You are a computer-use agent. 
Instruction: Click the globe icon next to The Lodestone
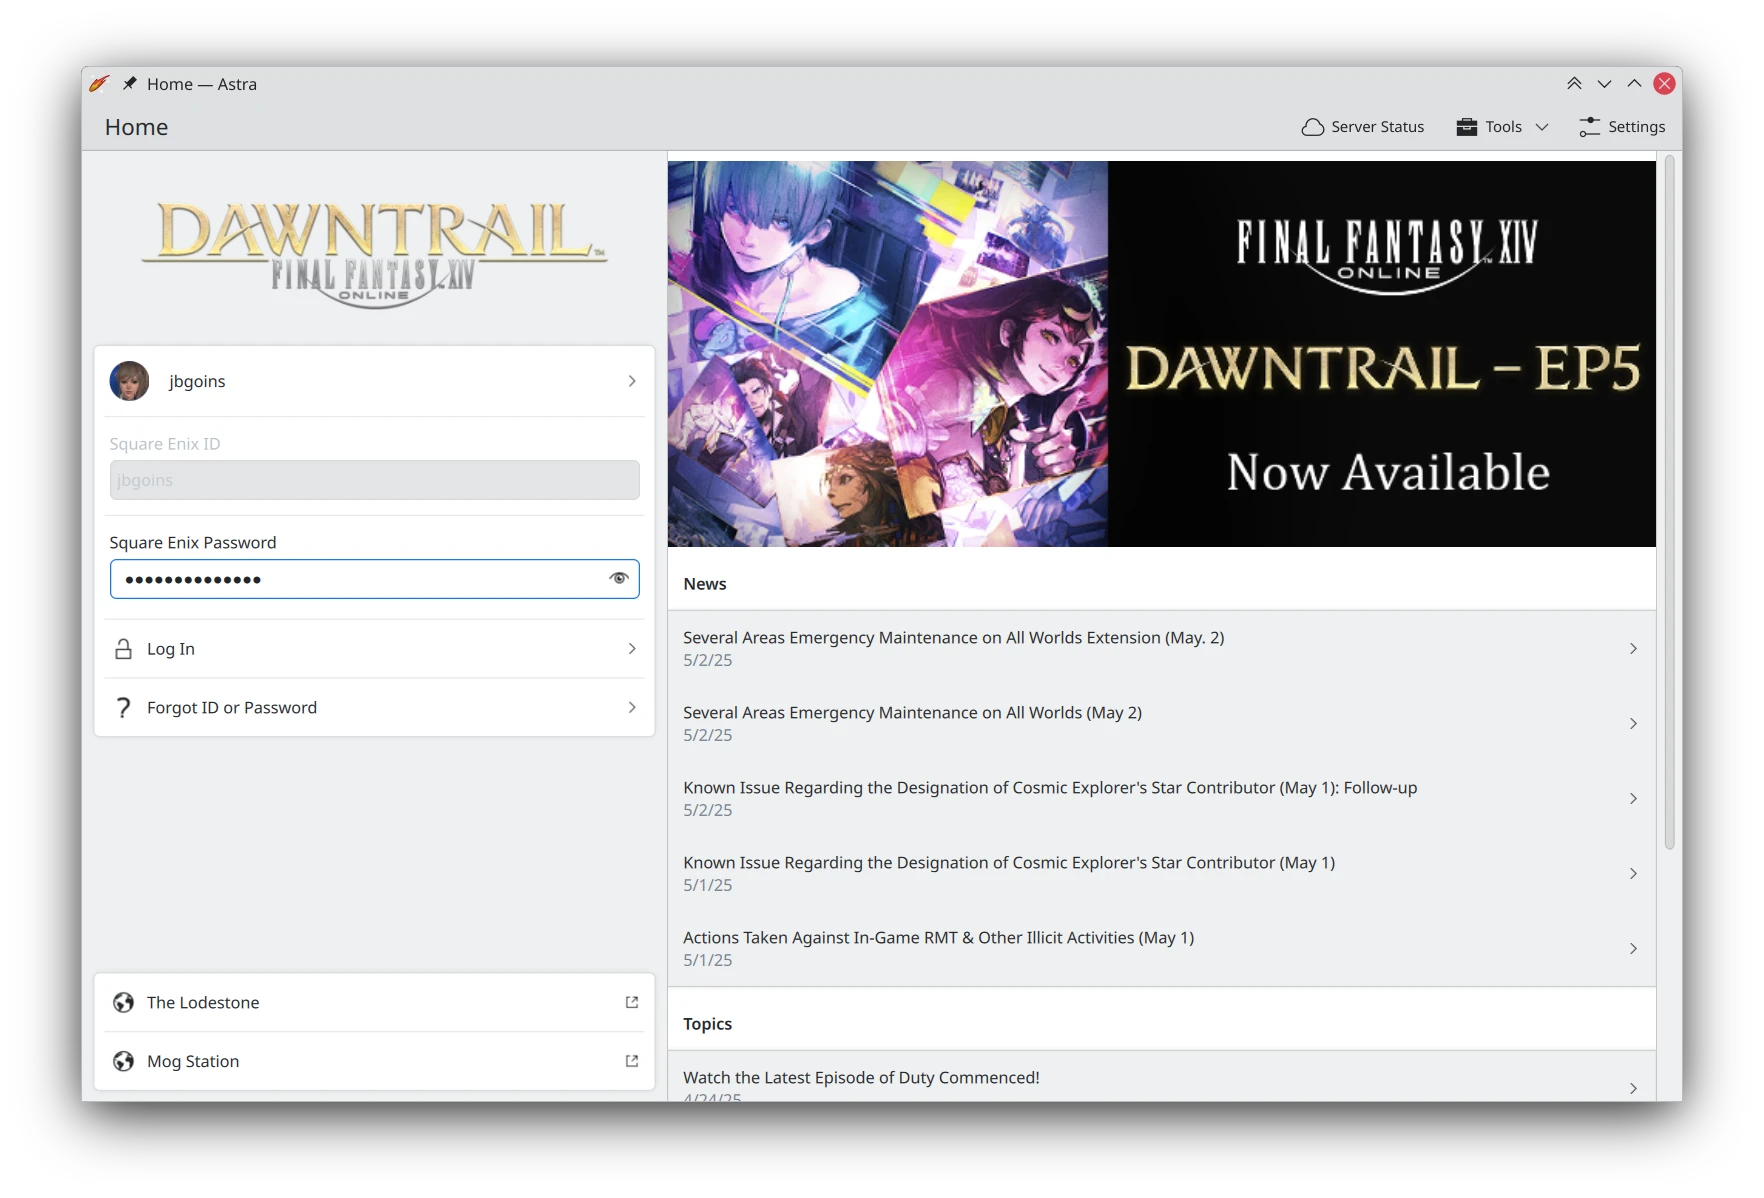(123, 1003)
